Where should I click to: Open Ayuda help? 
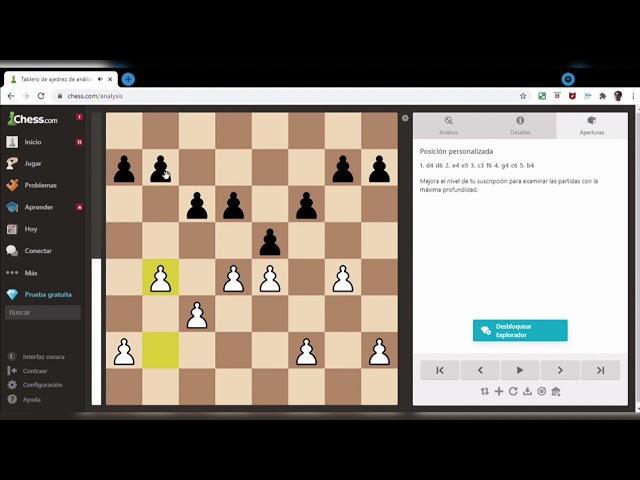(31, 400)
